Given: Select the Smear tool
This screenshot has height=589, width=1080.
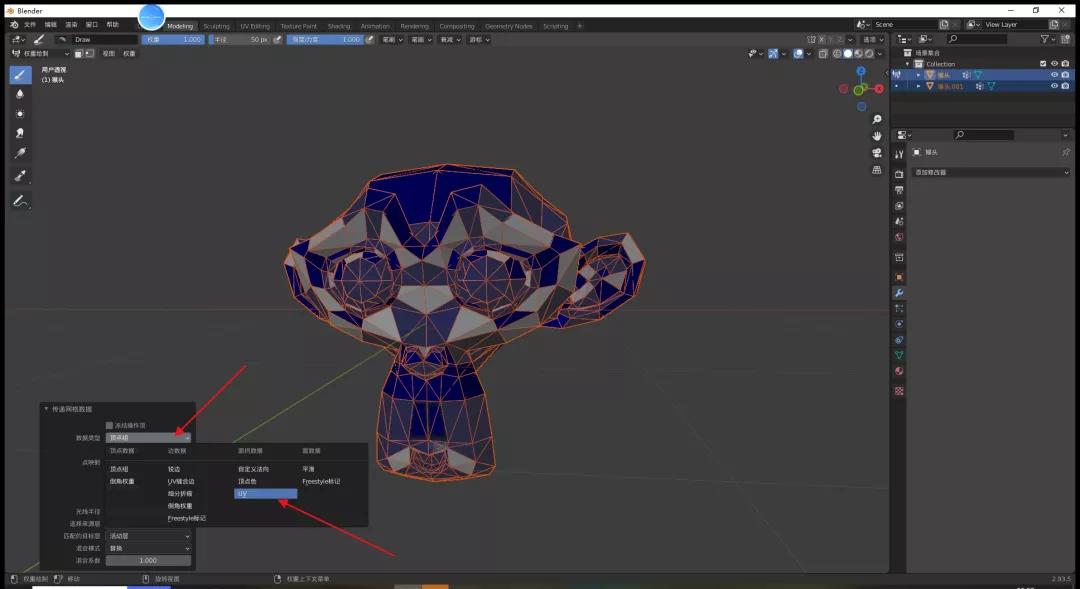Looking at the screenshot, I should pos(20,133).
